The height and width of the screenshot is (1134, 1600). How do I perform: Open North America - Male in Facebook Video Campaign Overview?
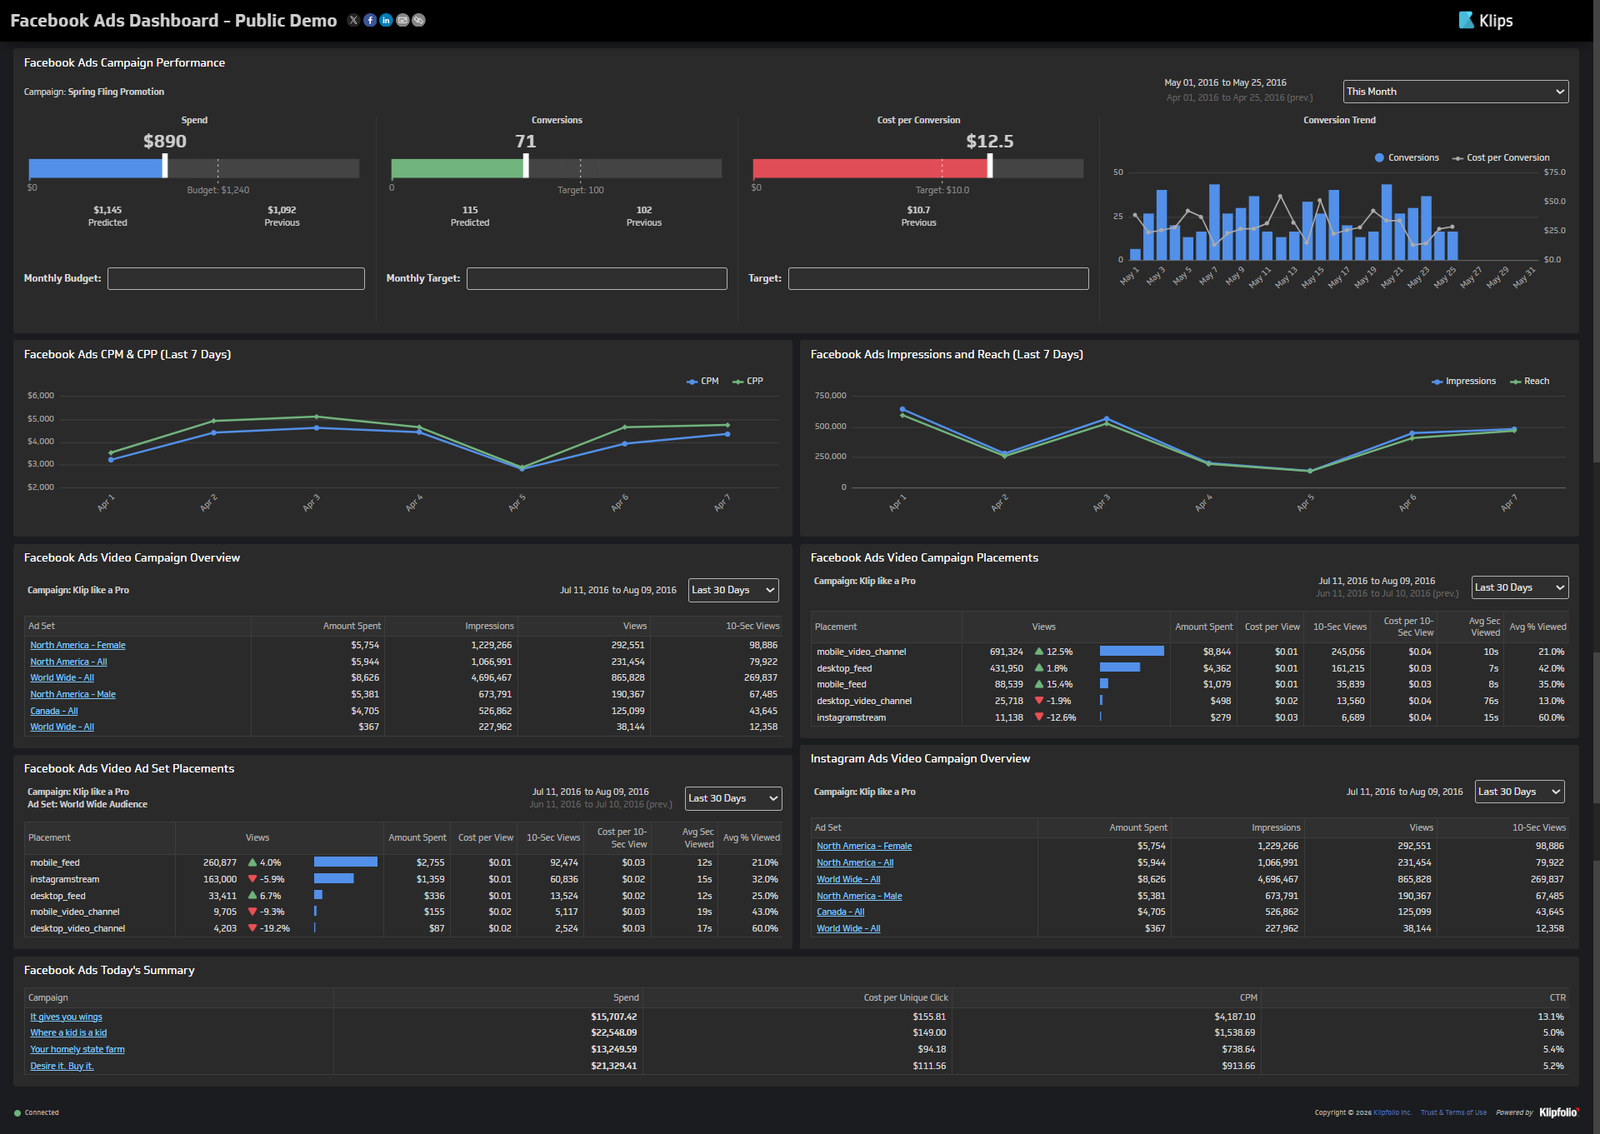click(x=73, y=694)
